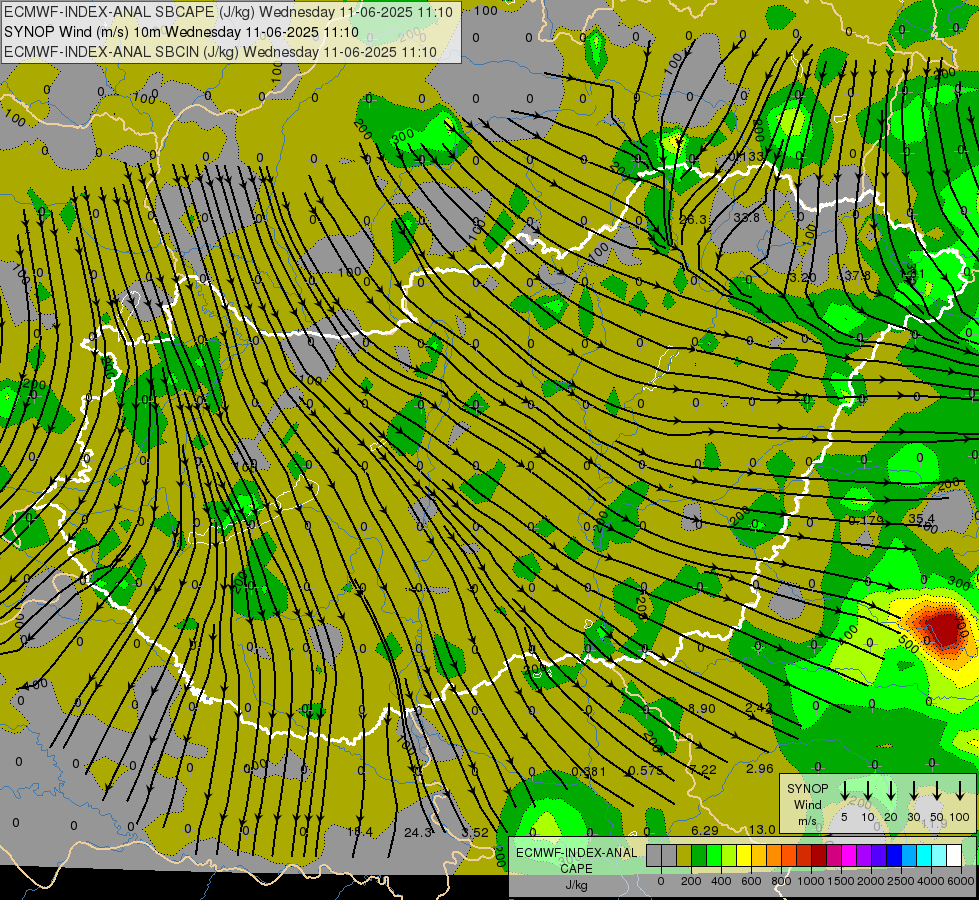
Task: Click the 6000 tick label in CAPE legend
Action: [x=960, y=881]
